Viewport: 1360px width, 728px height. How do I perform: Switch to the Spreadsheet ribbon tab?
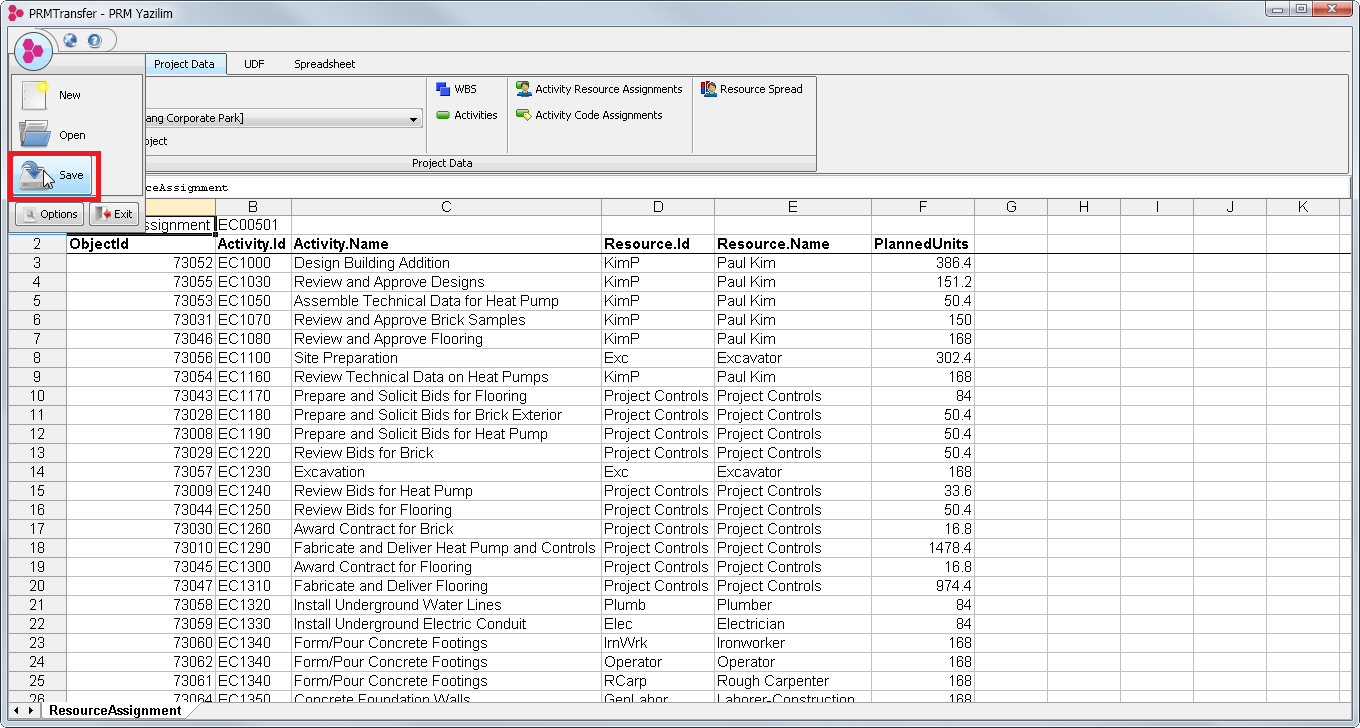[x=324, y=64]
